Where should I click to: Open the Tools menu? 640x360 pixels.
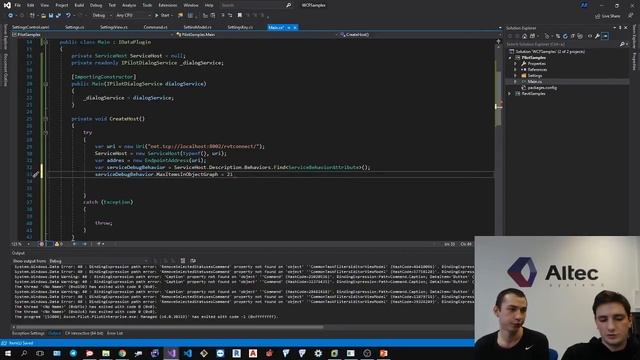pos(147,5)
